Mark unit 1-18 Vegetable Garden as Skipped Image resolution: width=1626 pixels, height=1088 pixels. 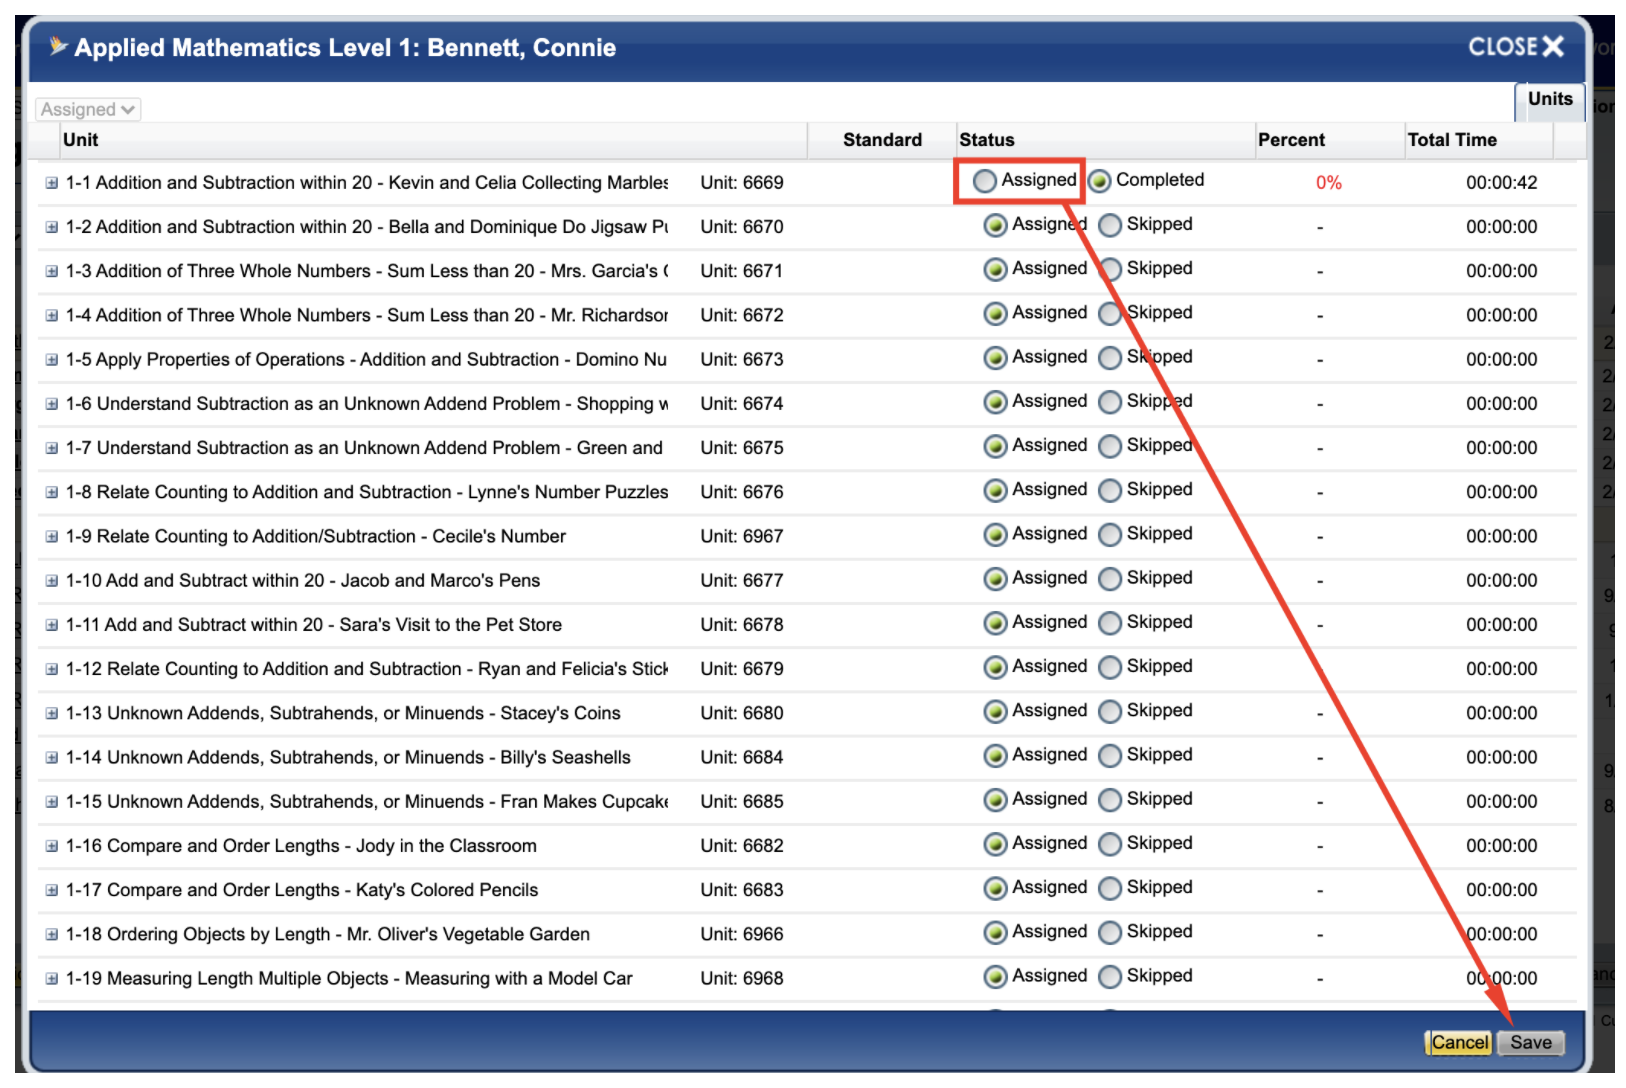click(x=1109, y=932)
